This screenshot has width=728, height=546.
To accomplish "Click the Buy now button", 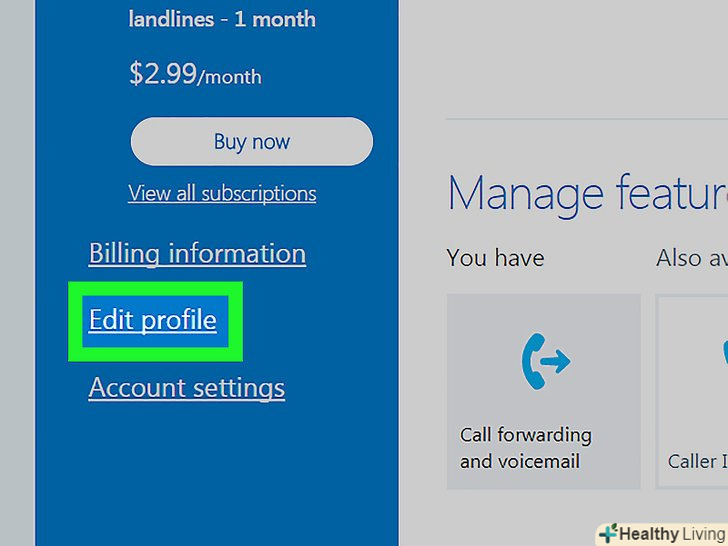I will tap(252, 142).
